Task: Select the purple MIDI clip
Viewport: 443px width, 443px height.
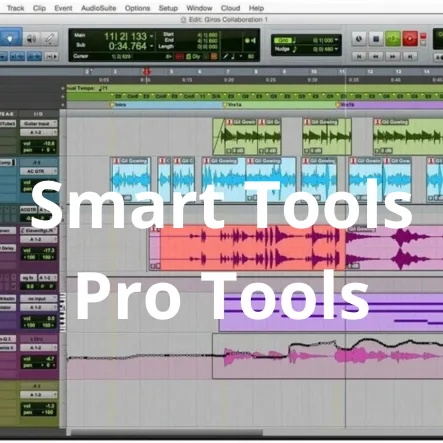Action: coord(331,313)
